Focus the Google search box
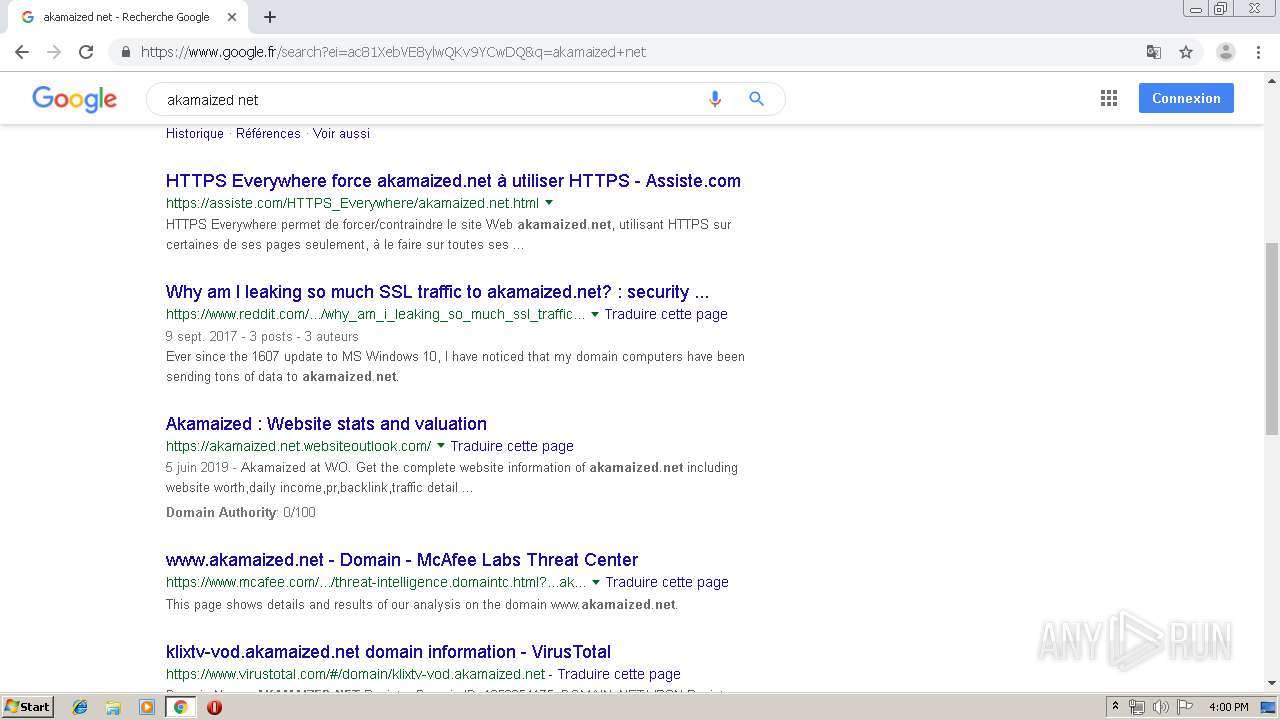The width and height of the screenshot is (1280, 720). 430,99
